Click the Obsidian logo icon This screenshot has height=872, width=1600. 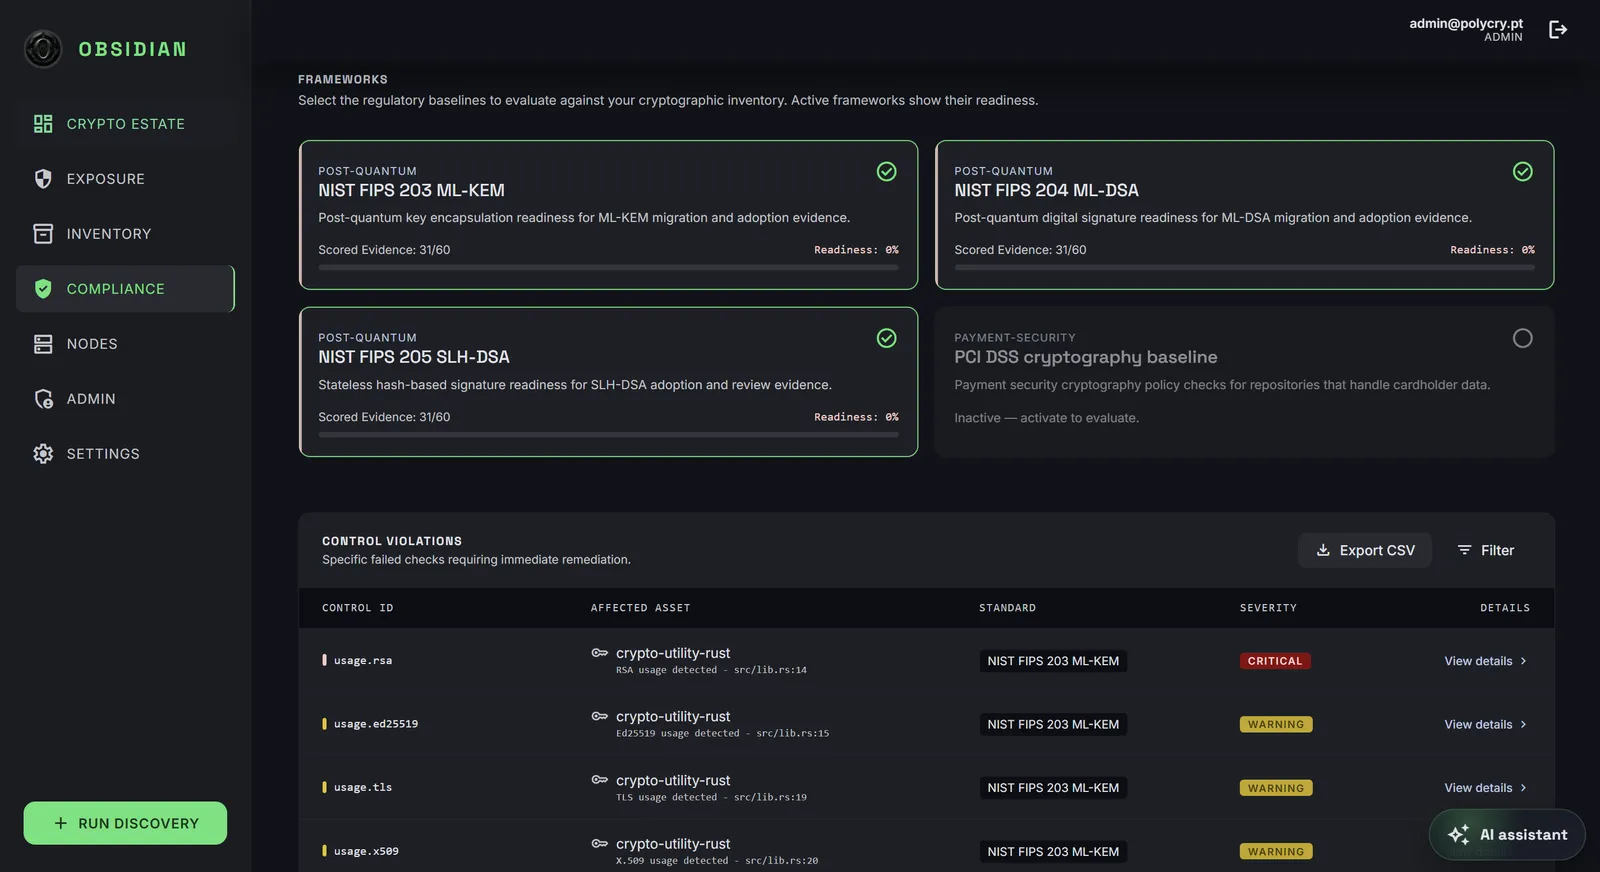tap(43, 49)
